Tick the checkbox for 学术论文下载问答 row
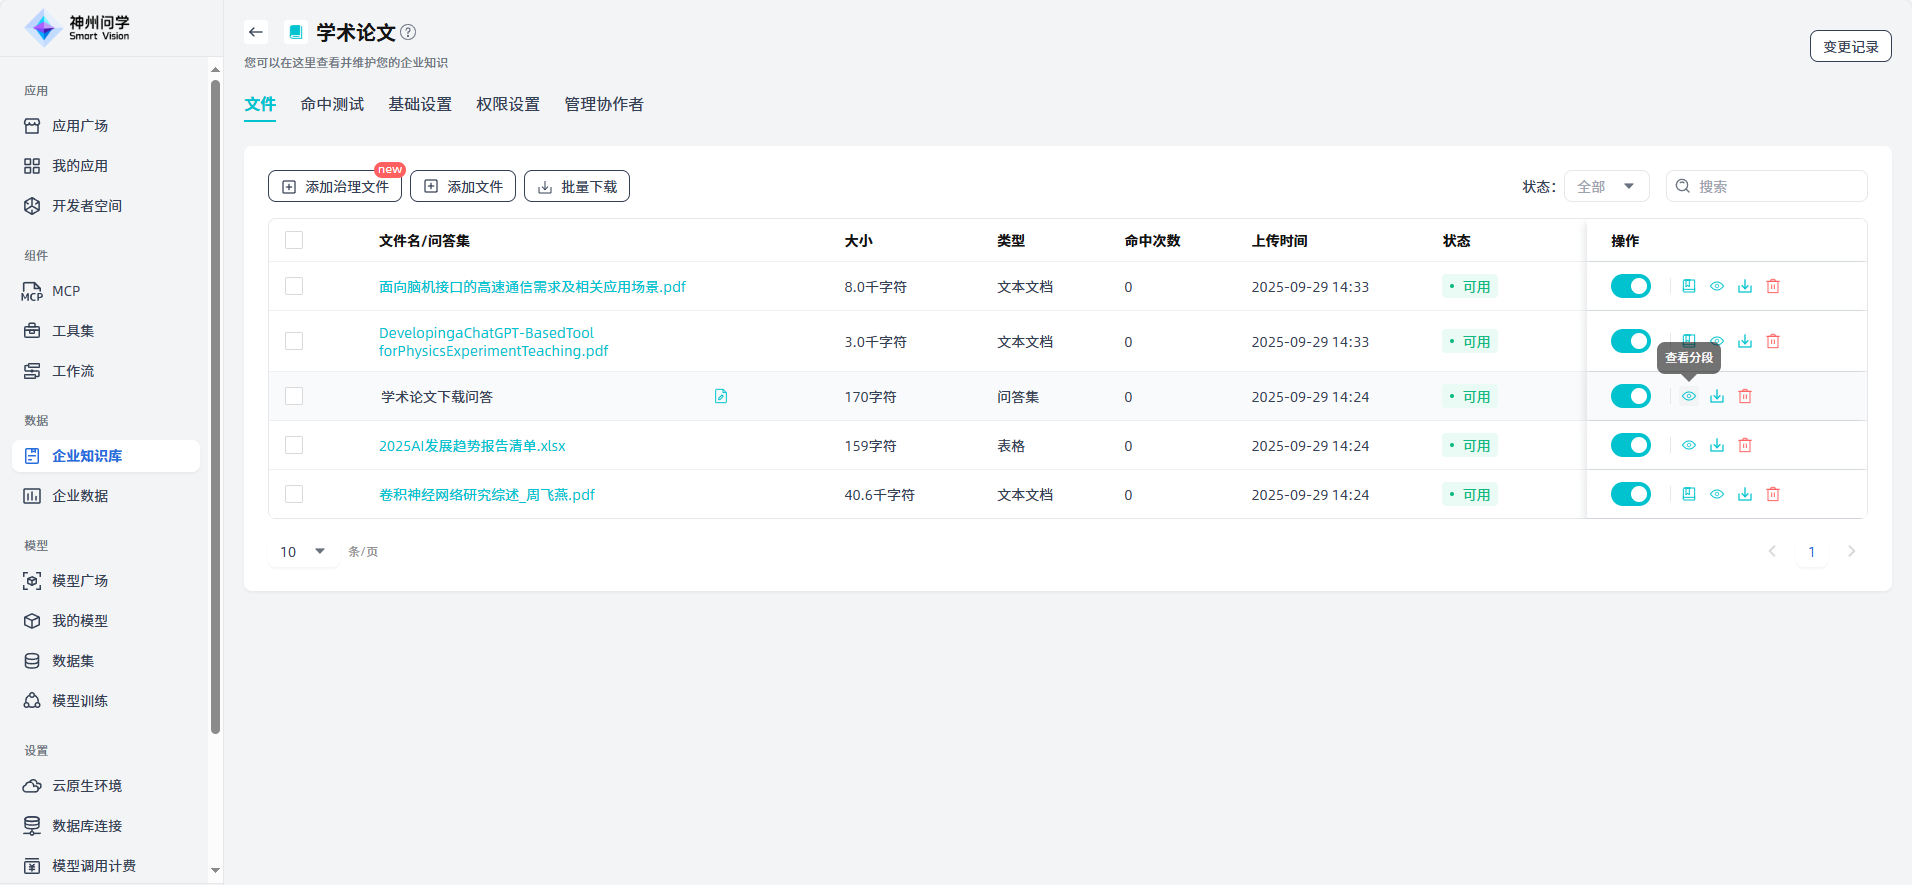1912x885 pixels. [x=294, y=397]
